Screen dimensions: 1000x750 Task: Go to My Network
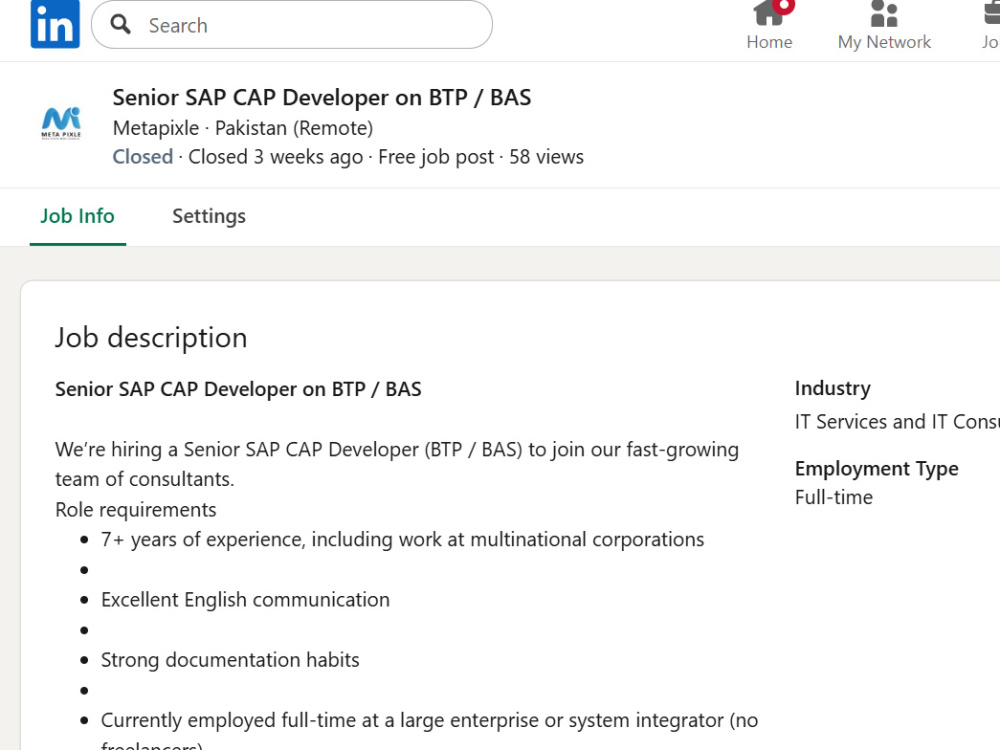tap(884, 26)
